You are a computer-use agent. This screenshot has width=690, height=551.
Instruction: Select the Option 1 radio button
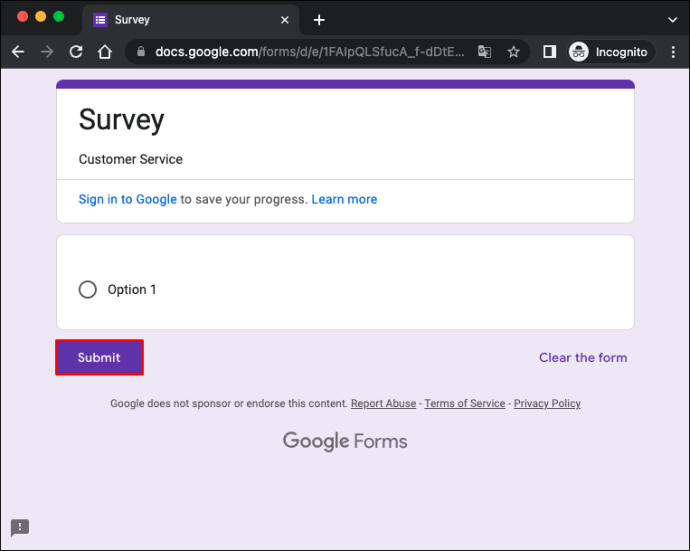click(88, 290)
